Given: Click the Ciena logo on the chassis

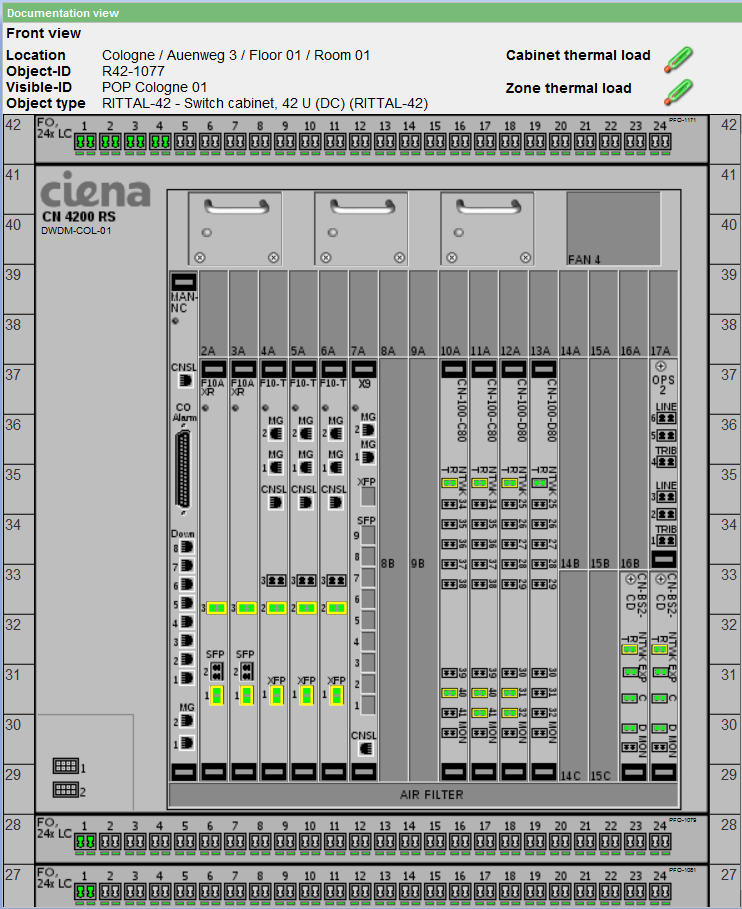Looking at the screenshot, I should click(x=95, y=193).
